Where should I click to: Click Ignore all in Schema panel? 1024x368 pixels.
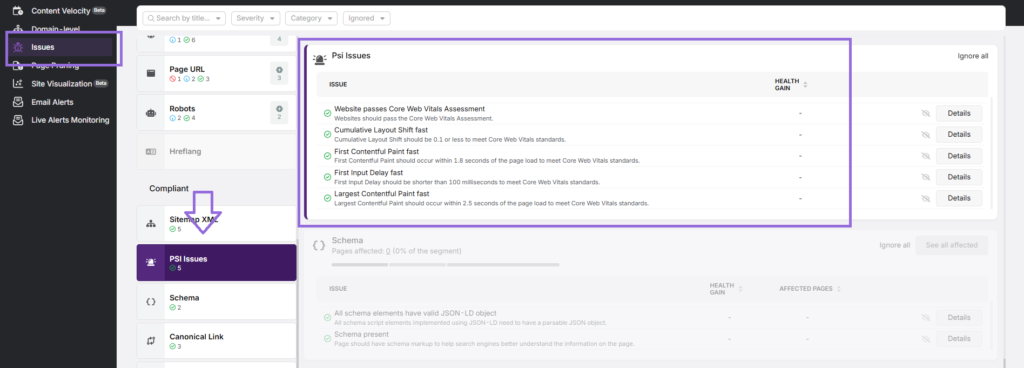[x=894, y=245]
